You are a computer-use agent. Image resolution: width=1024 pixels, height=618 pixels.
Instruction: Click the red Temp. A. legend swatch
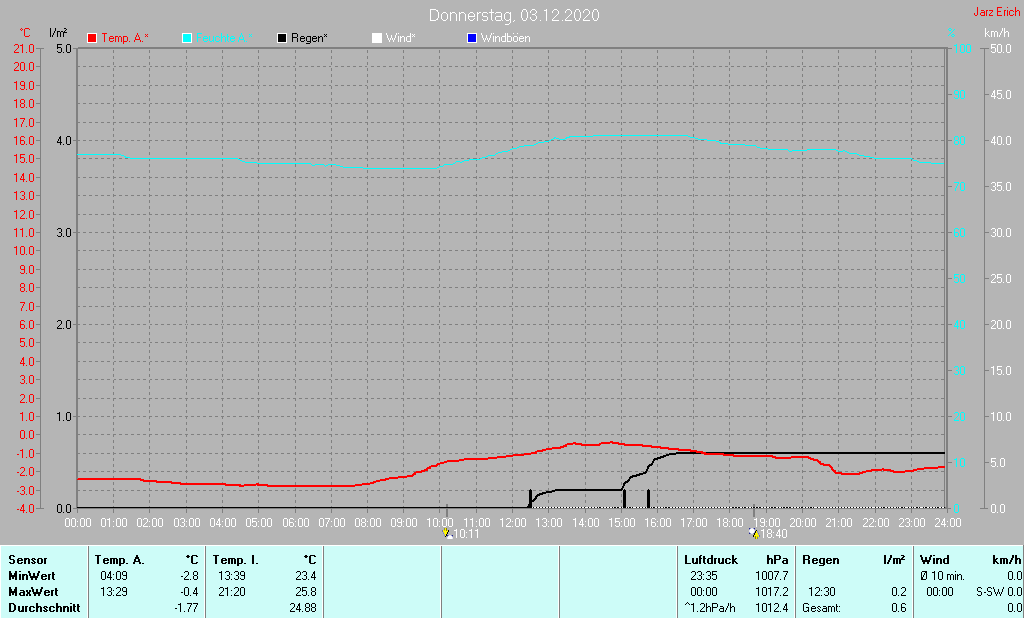92,38
